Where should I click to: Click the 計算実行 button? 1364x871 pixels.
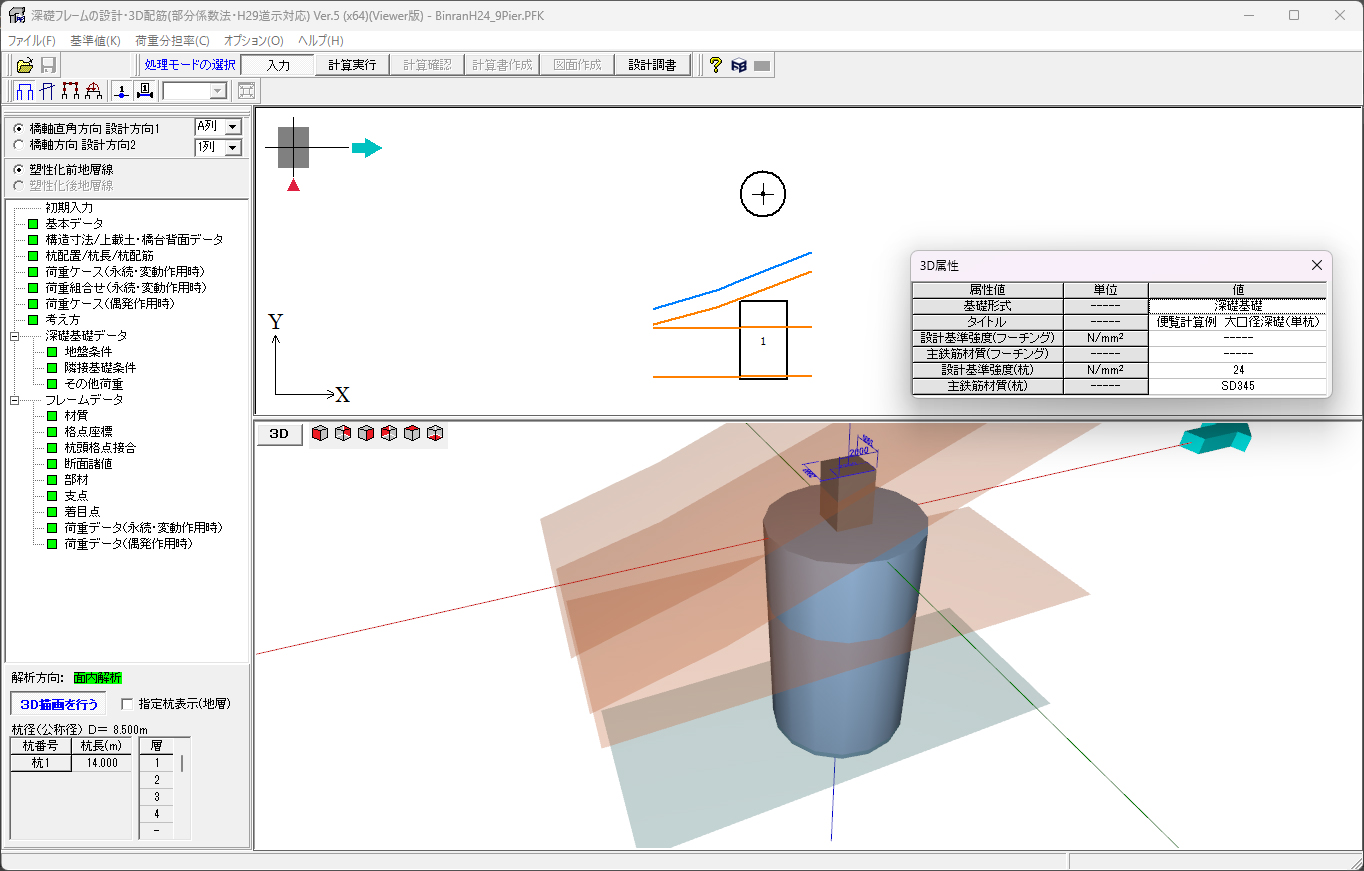352,65
